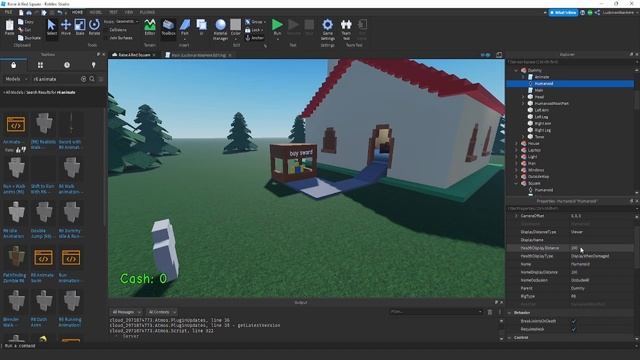This screenshot has width=640, height=360.
Task: Open Game Settings gear
Action: click(327, 29)
